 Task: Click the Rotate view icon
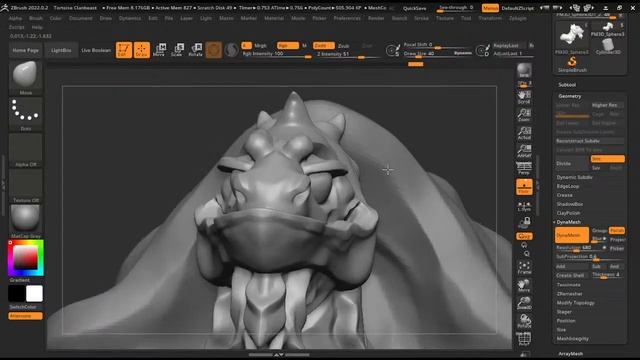point(524,321)
